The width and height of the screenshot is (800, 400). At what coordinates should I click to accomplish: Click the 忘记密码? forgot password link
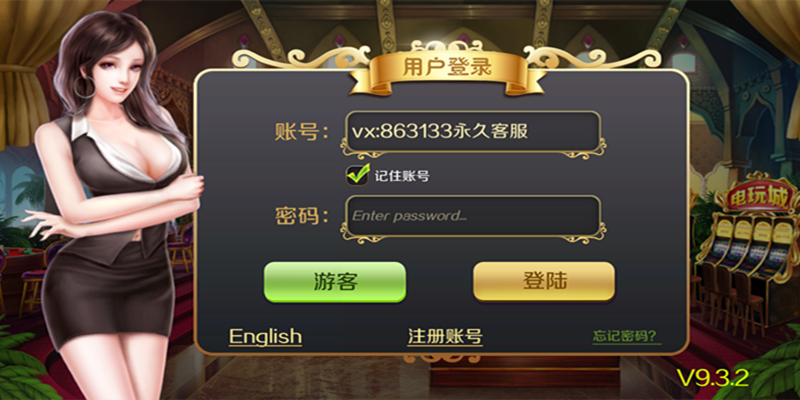(x=627, y=336)
